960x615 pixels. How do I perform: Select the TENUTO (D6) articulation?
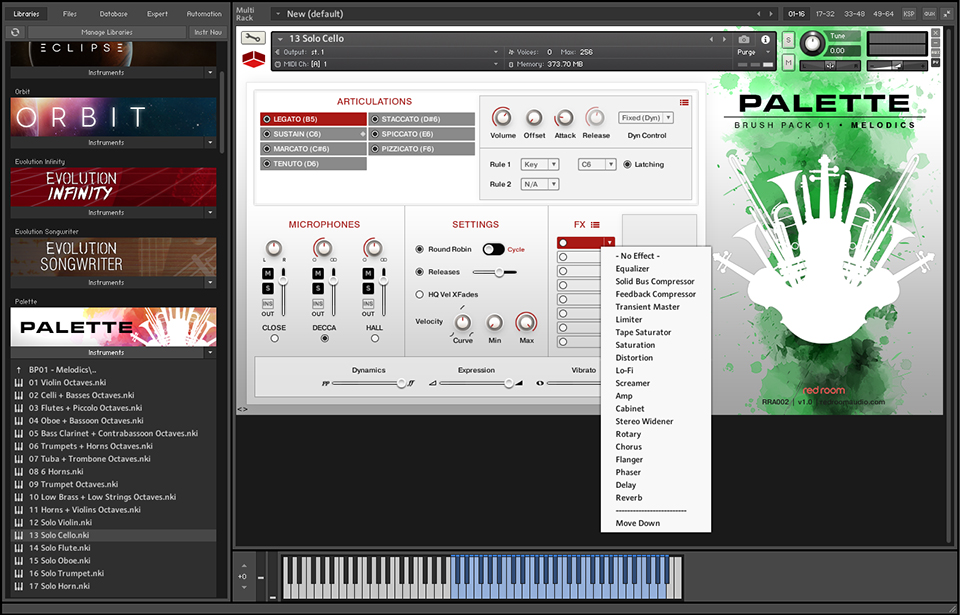(x=313, y=164)
